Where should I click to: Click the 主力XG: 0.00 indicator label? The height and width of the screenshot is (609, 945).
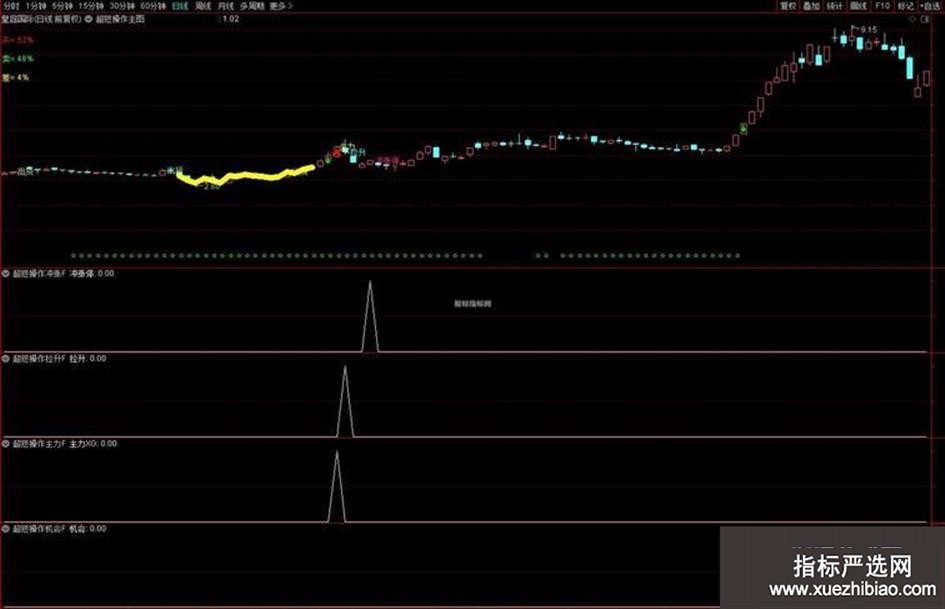(x=93, y=444)
